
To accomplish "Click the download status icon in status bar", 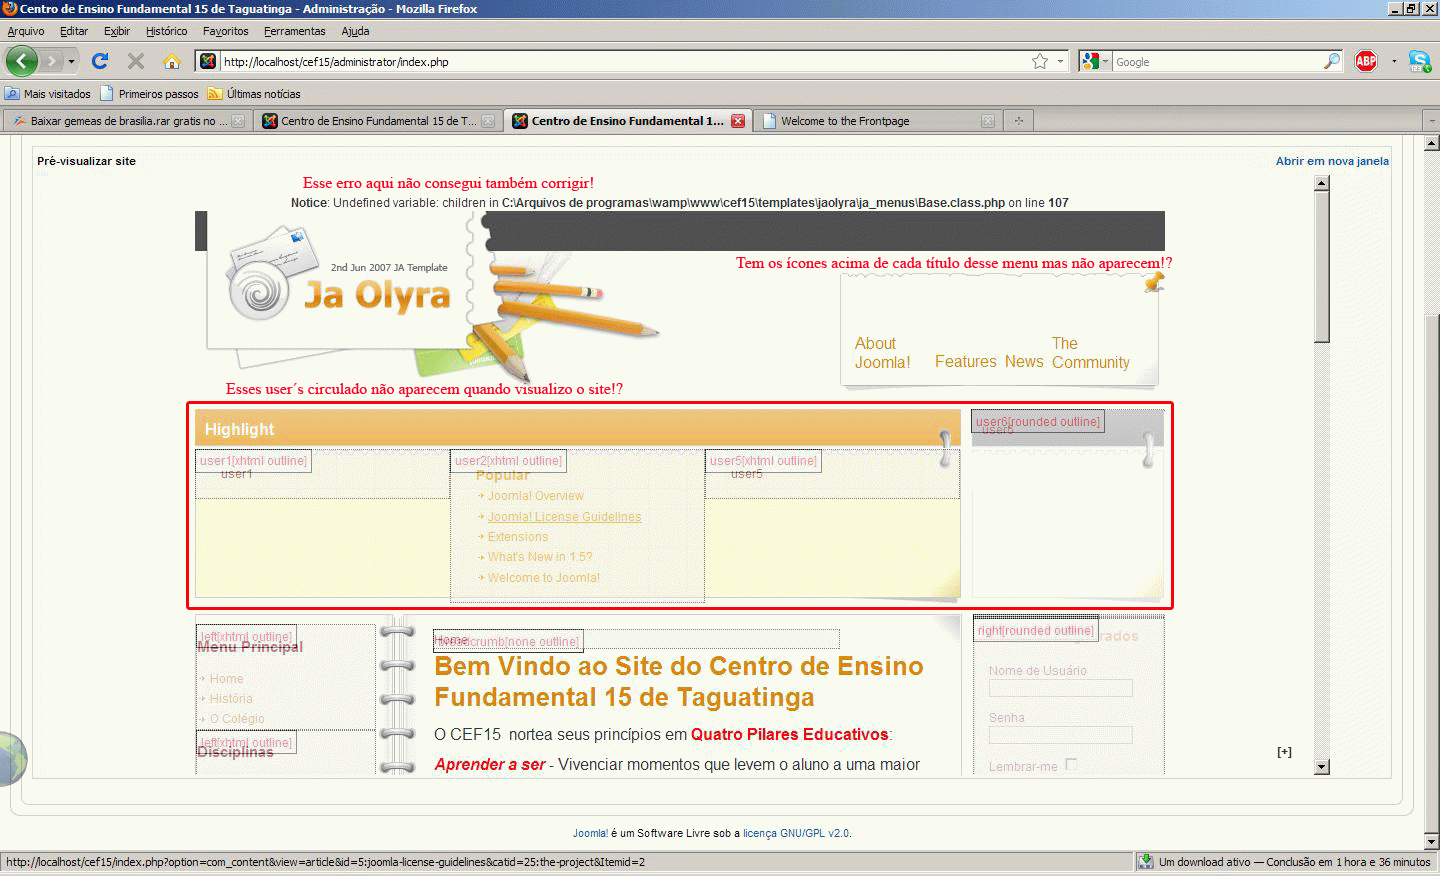I will tap(1146, 861).
